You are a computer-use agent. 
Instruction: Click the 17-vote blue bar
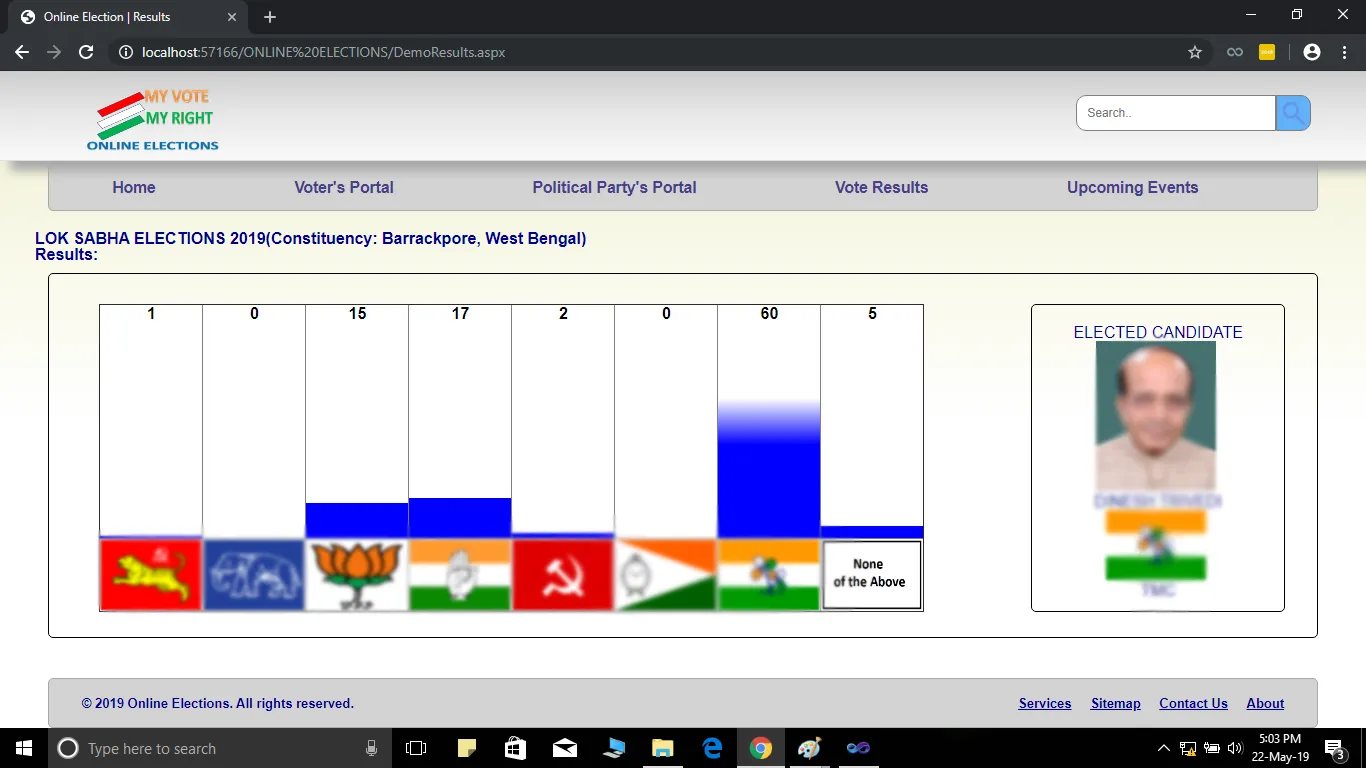coord(460,518)
